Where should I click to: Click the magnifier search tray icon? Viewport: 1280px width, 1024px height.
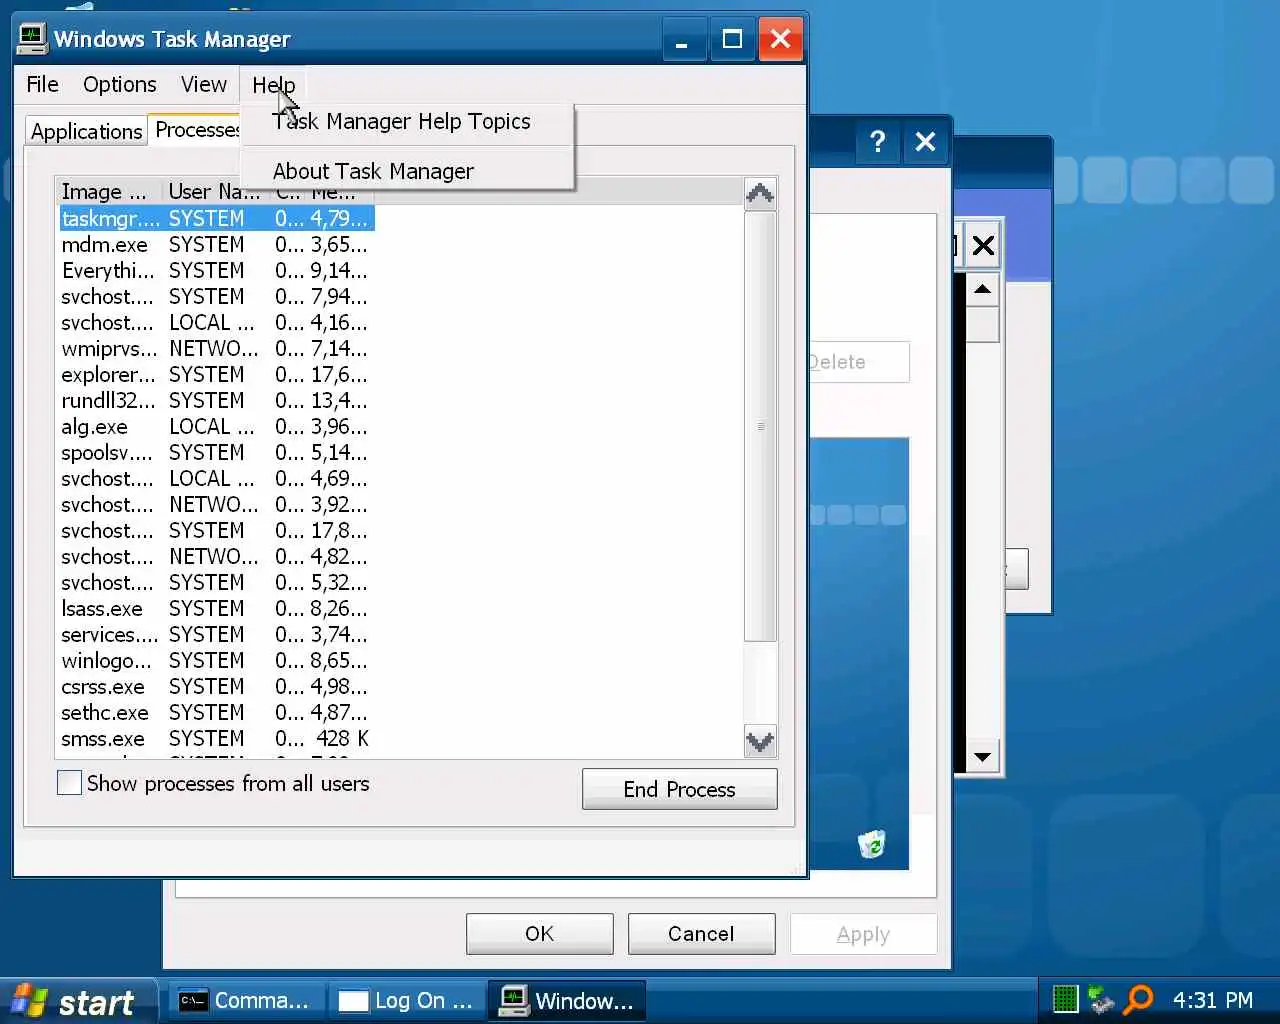click(1138, 999)
